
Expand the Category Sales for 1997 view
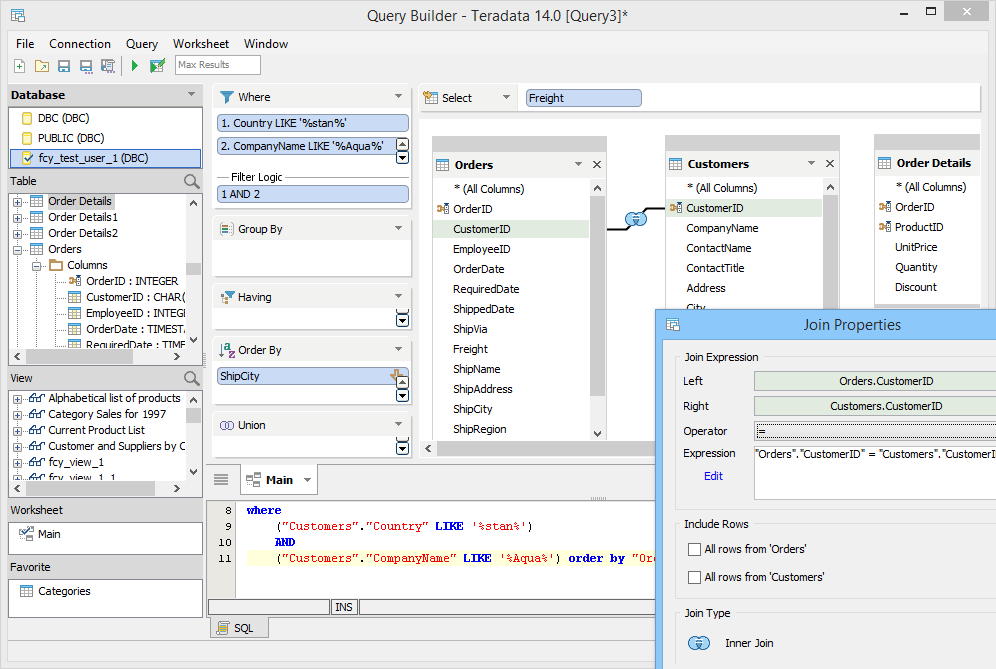(17, 415)
